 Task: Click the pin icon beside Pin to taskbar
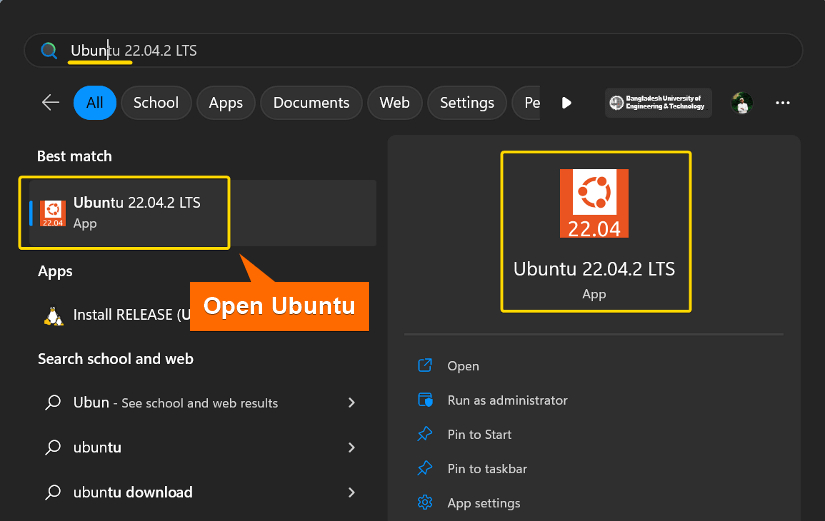pos(425,468)
